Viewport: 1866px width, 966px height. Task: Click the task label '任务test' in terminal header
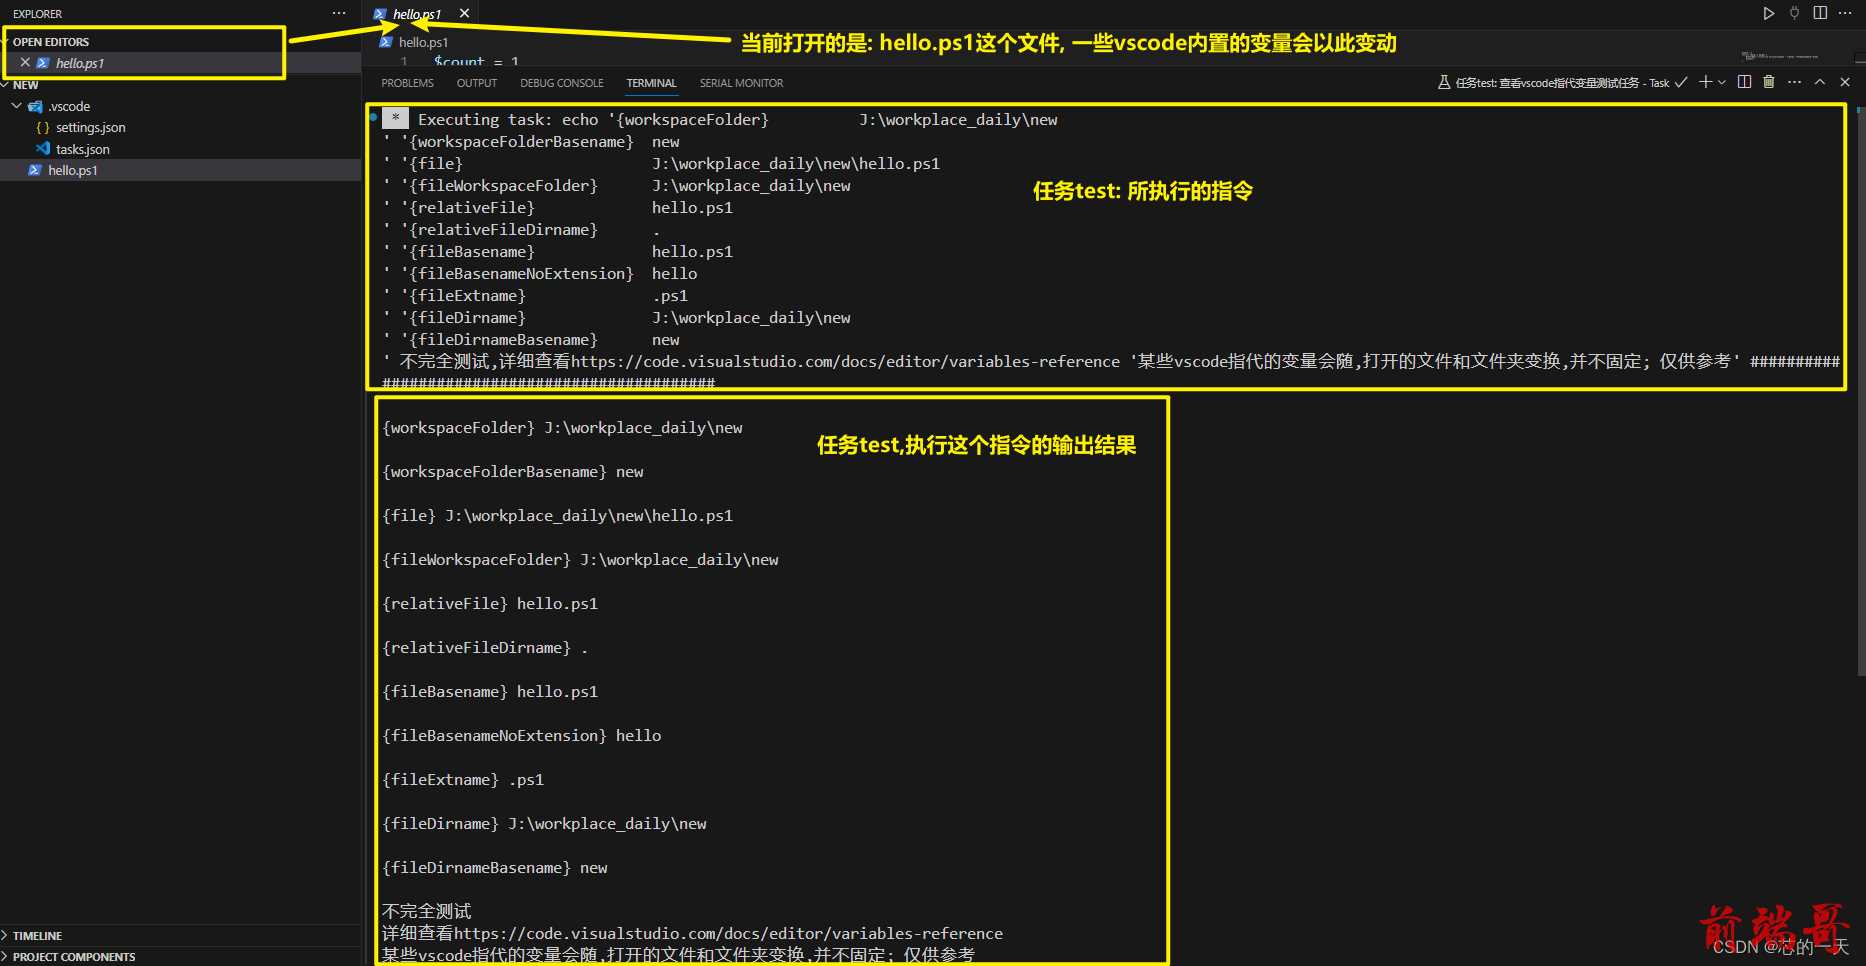pos(1562,83)
